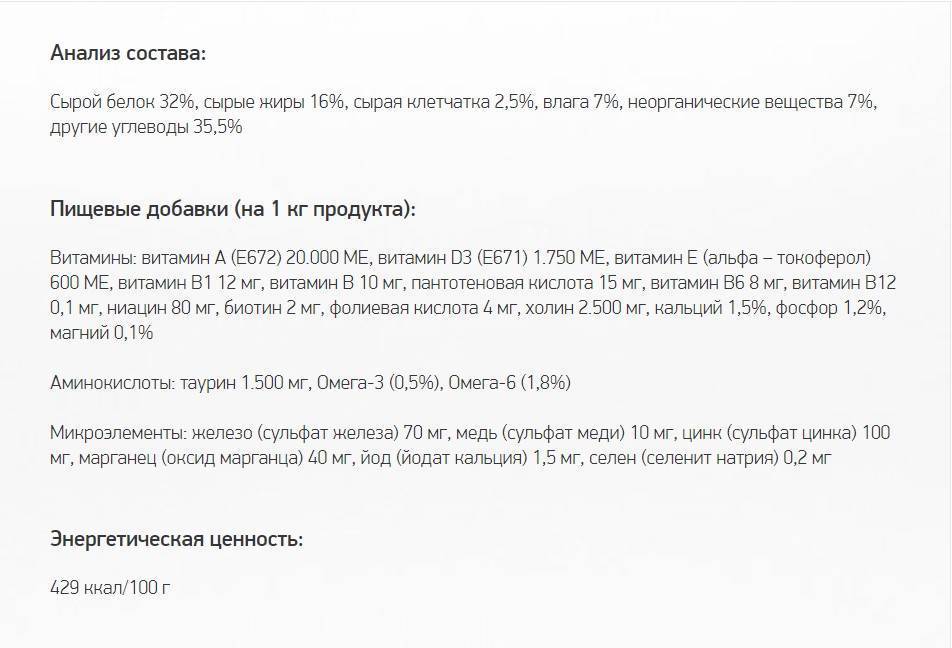952x648 pixels.
Task: Click the 'магний 0,1%' text
Action: point(101,333)
